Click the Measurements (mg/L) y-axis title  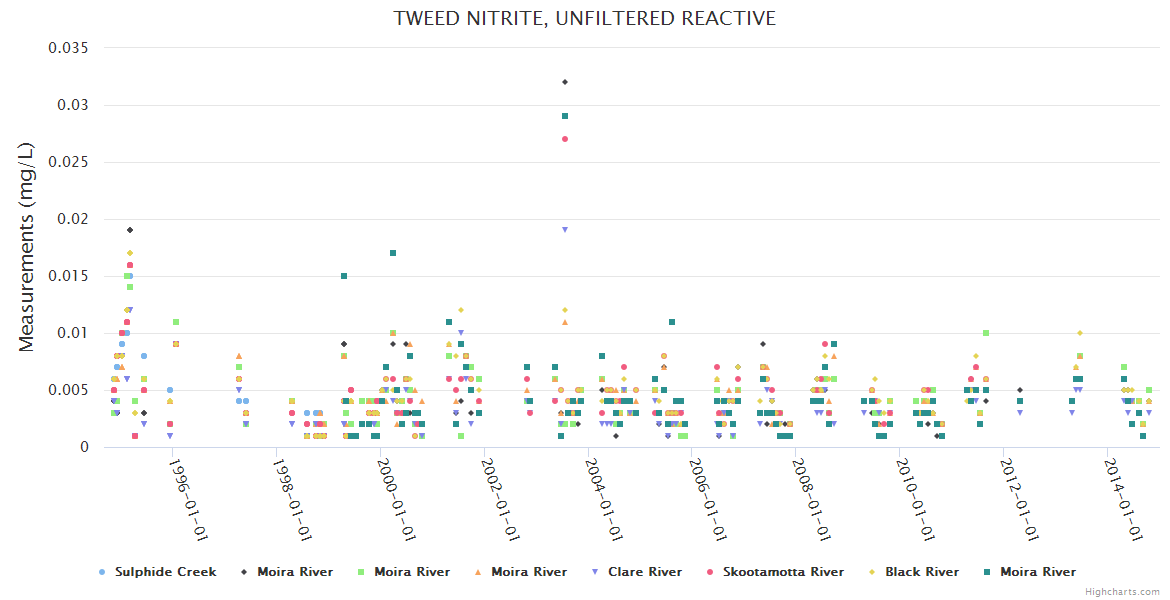[x=27, y=247]
